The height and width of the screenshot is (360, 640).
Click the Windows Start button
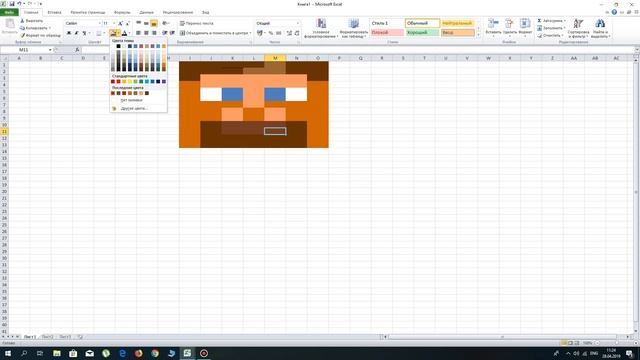7,353
